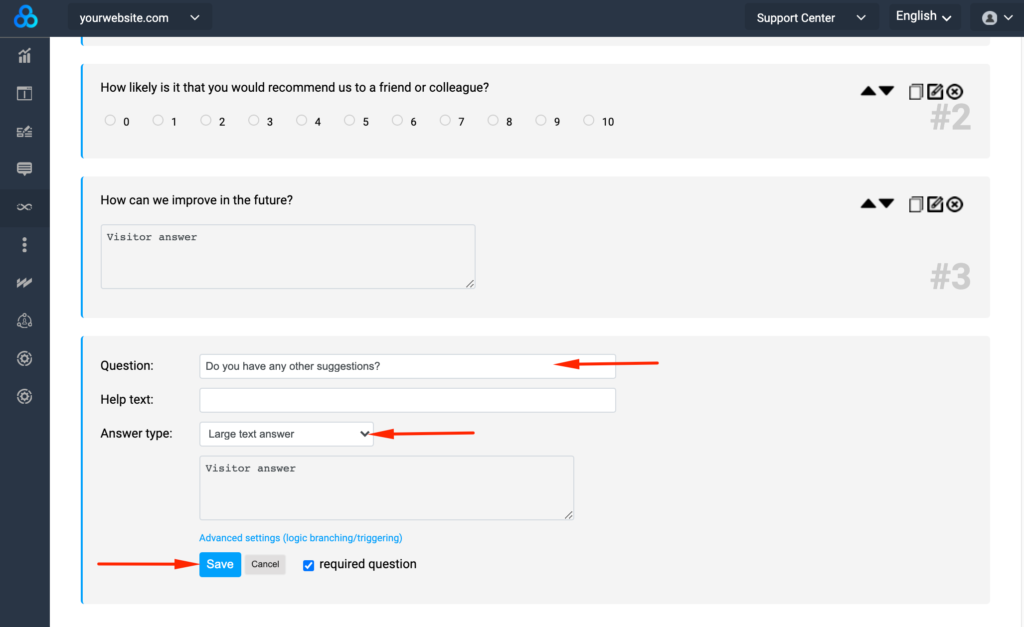The height and width of the screenshot is (627, 1024).
Task: Open the Support Center menu
Action: pyautogui.click(x=810, y=18)
